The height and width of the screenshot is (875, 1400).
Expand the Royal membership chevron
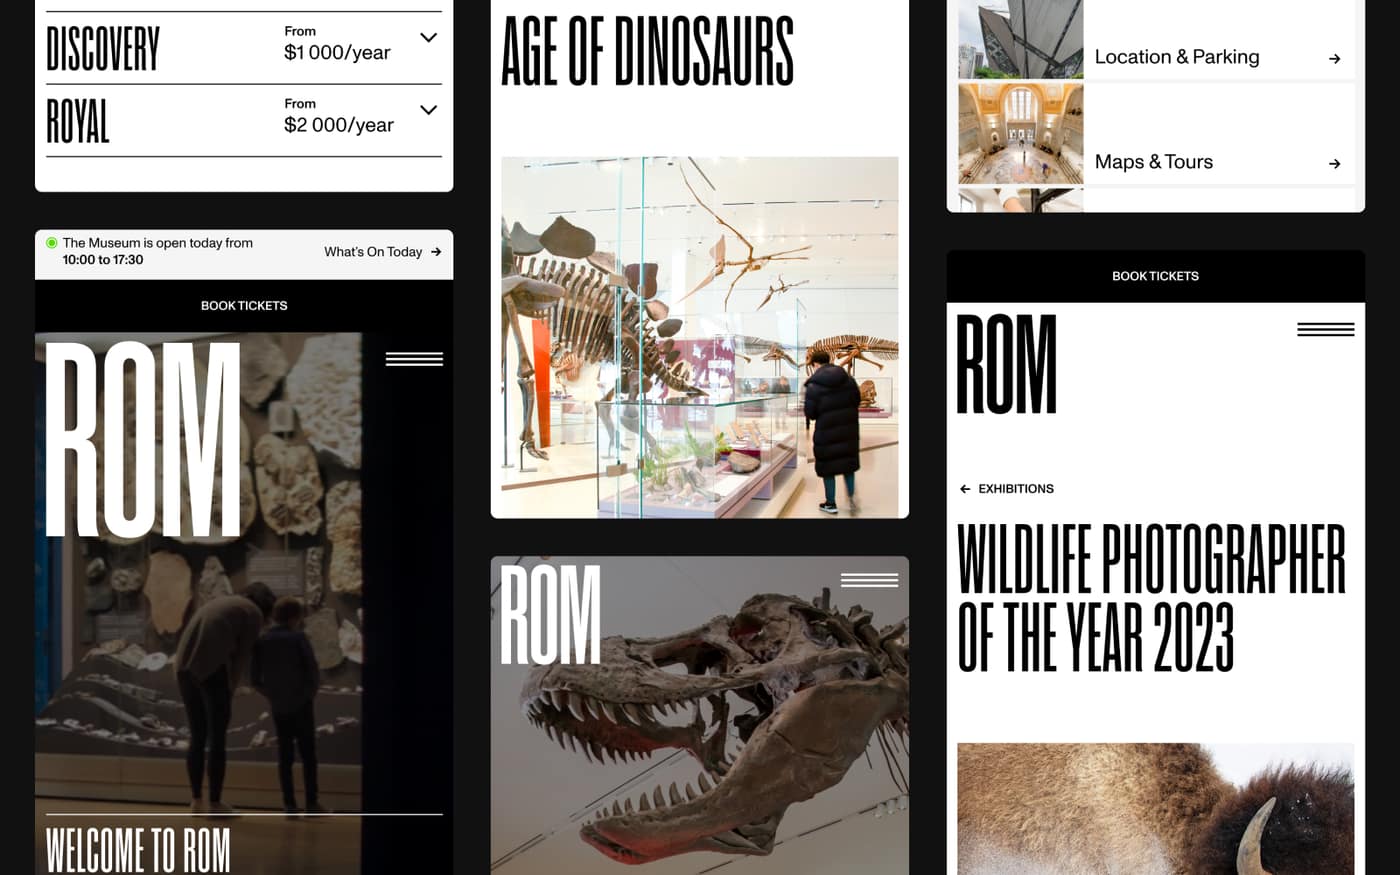pos(428,110)
